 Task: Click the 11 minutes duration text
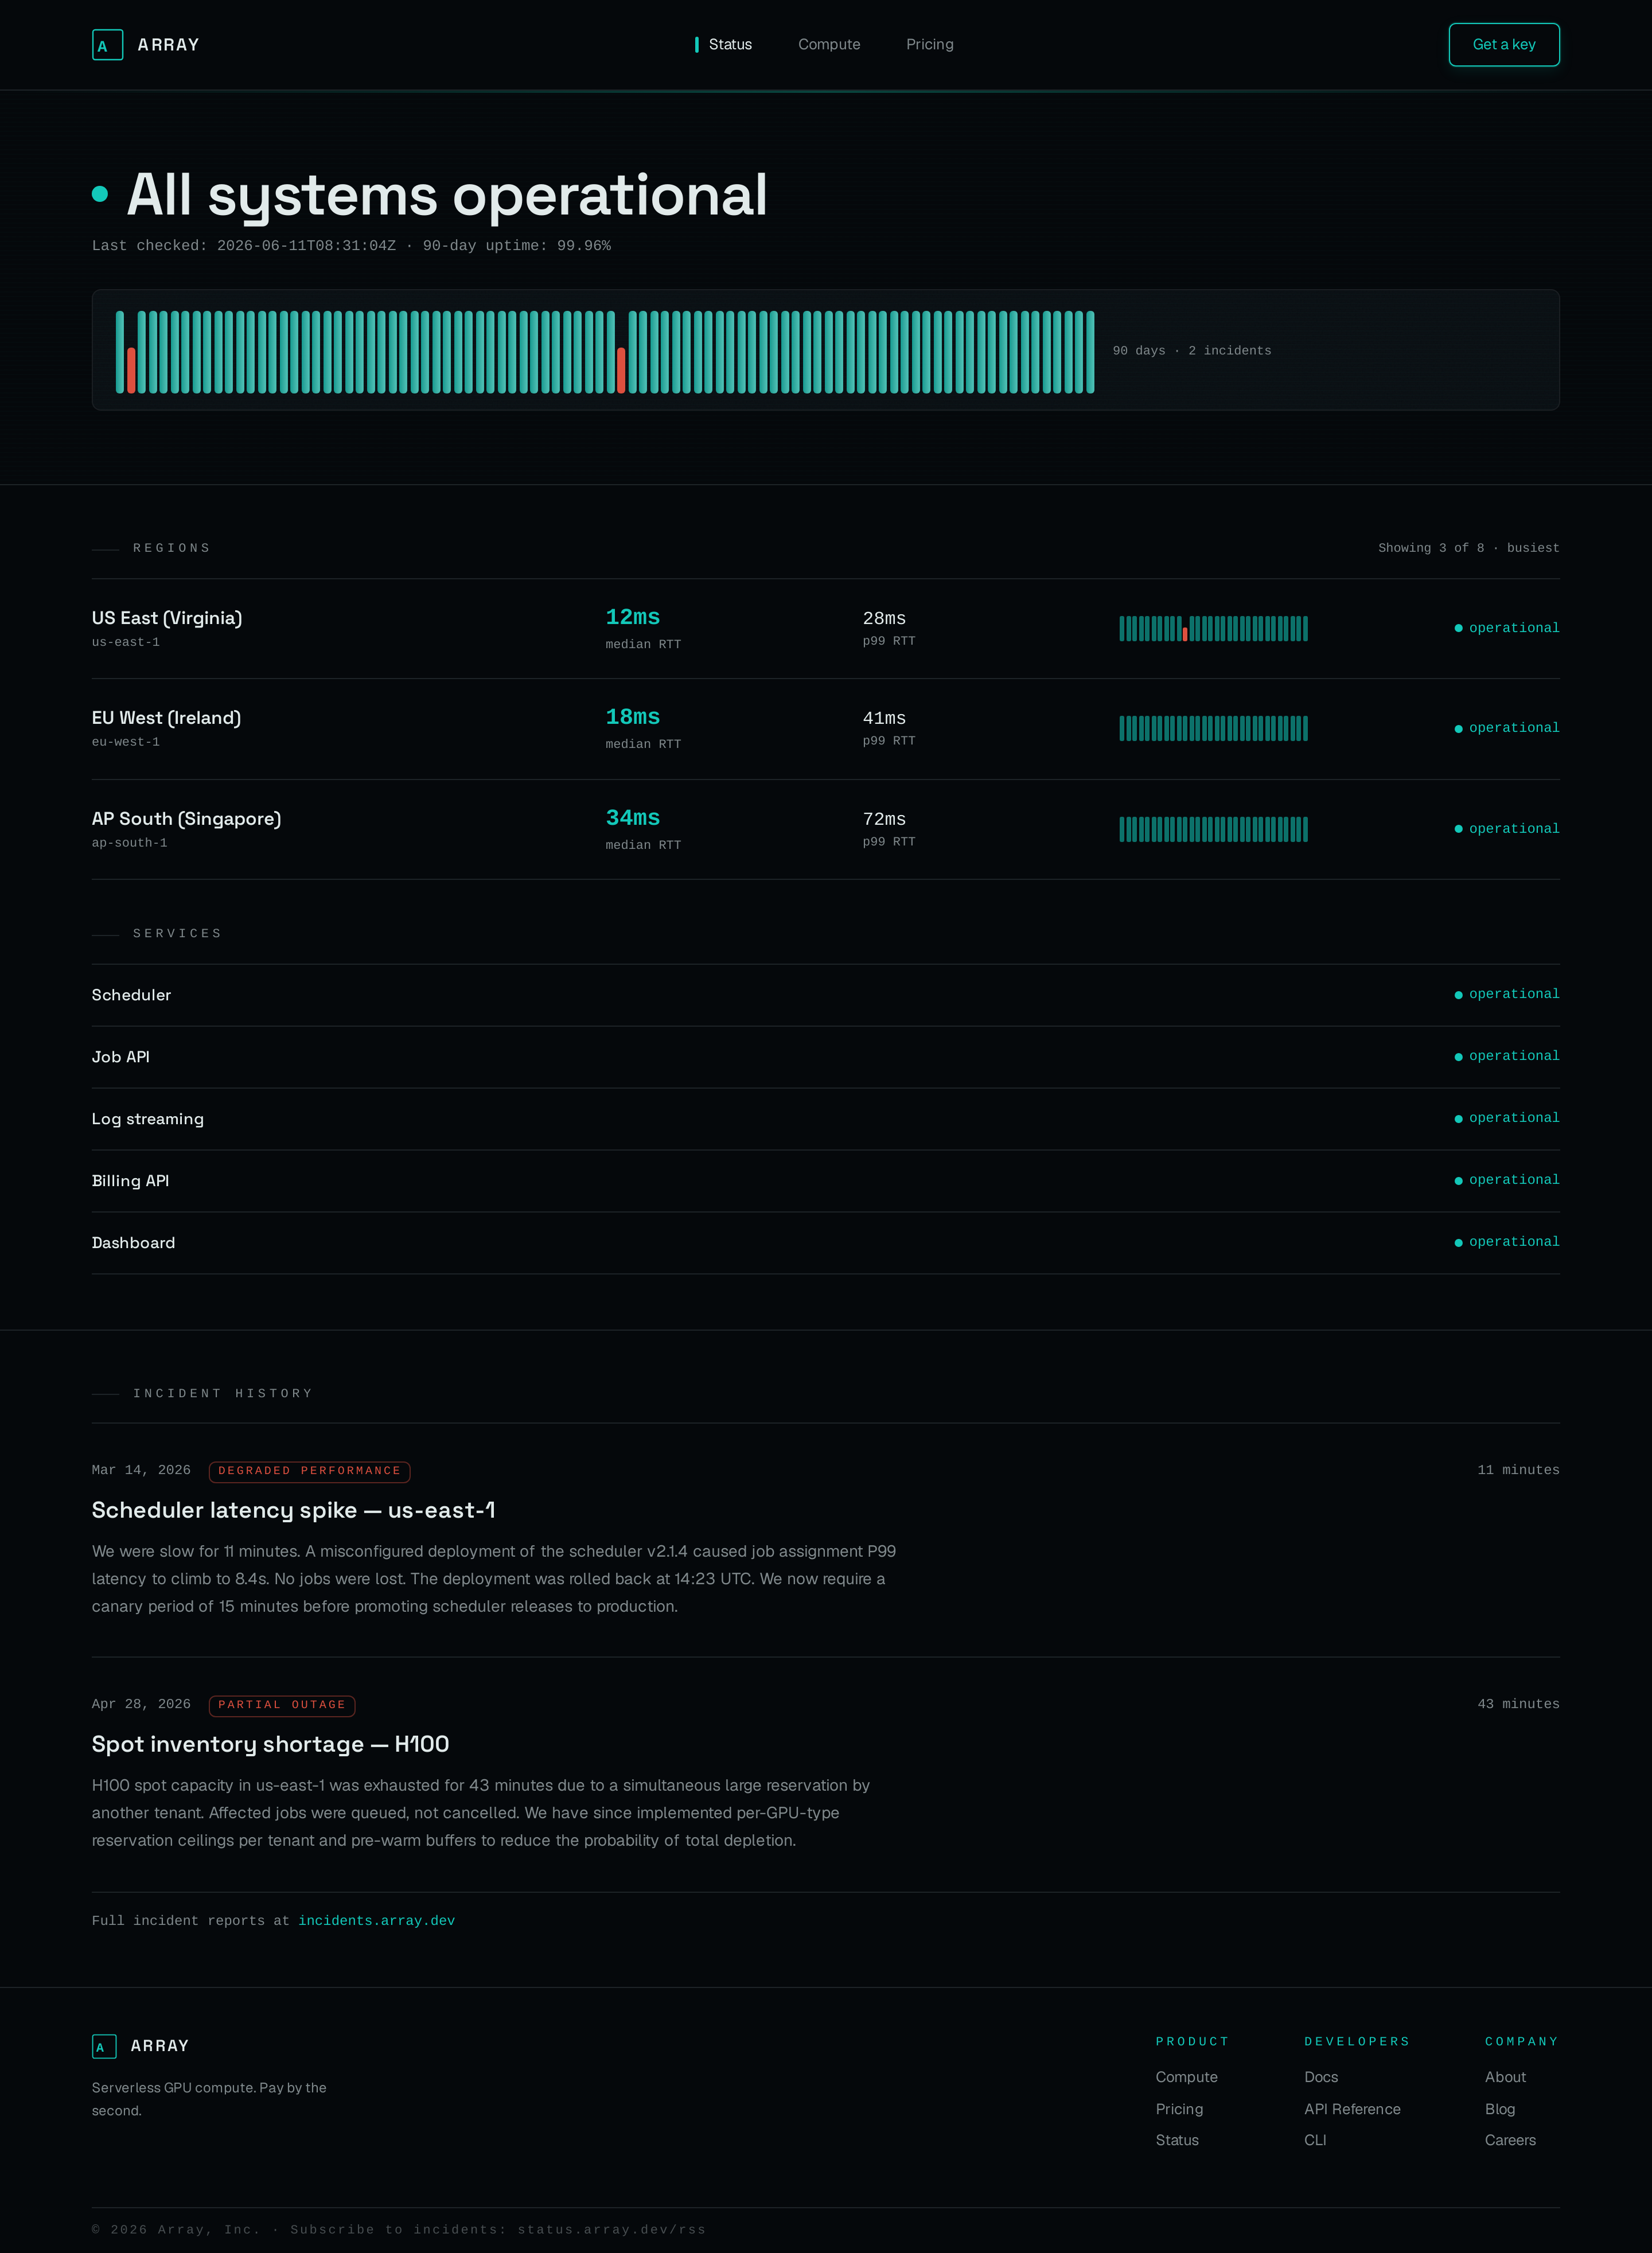point(1518,1470)
